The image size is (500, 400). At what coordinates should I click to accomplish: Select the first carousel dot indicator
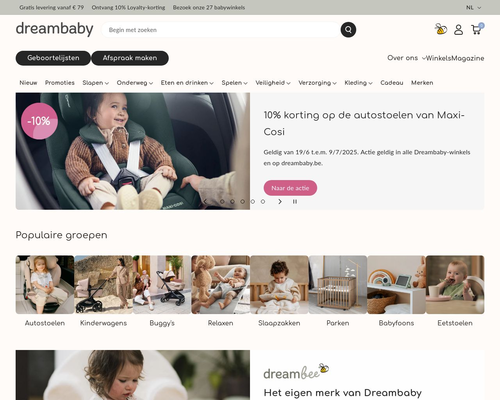click(x=222, y=202)
